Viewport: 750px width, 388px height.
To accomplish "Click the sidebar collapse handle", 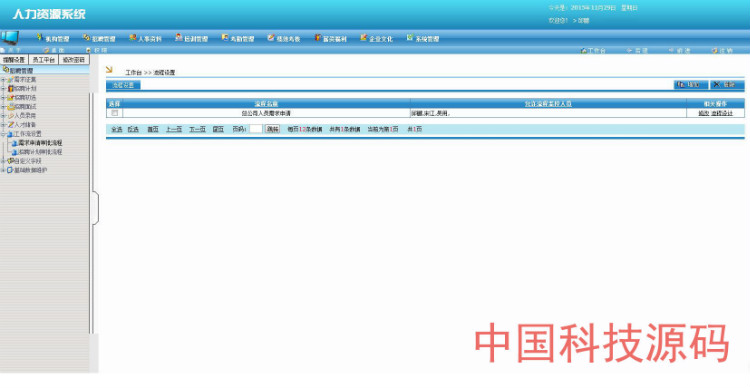I will (95, 208).
